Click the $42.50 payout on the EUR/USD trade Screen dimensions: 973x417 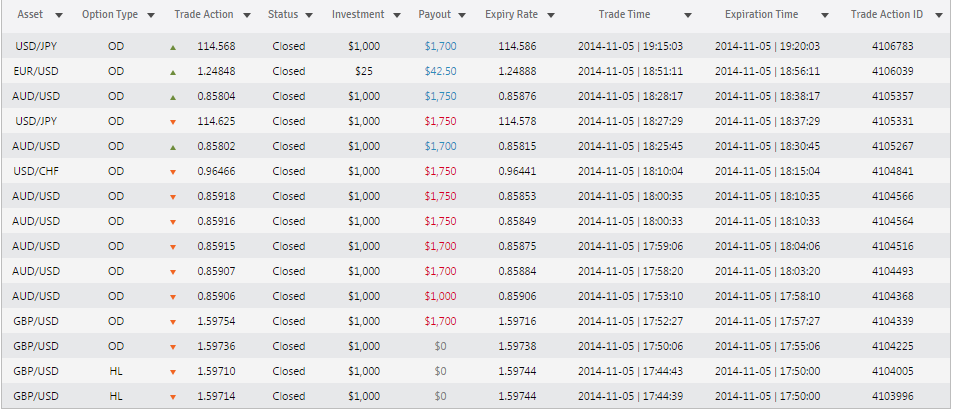(x=441, y=71)
